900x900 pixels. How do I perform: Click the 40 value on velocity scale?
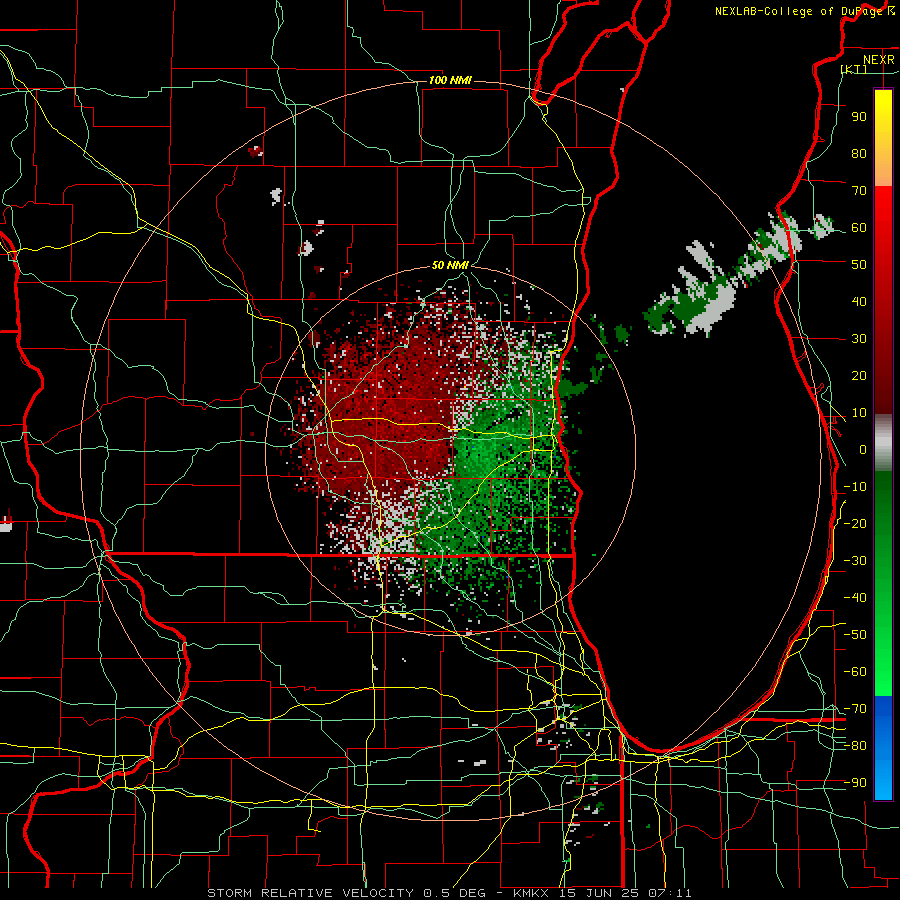click(x=859, y=302)
